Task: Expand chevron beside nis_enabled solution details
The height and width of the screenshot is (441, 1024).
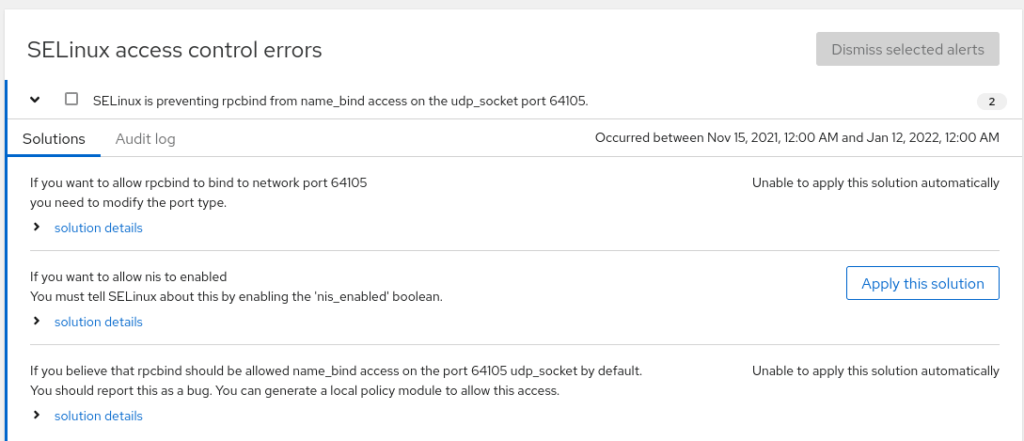Action: (x=37, y=321)
